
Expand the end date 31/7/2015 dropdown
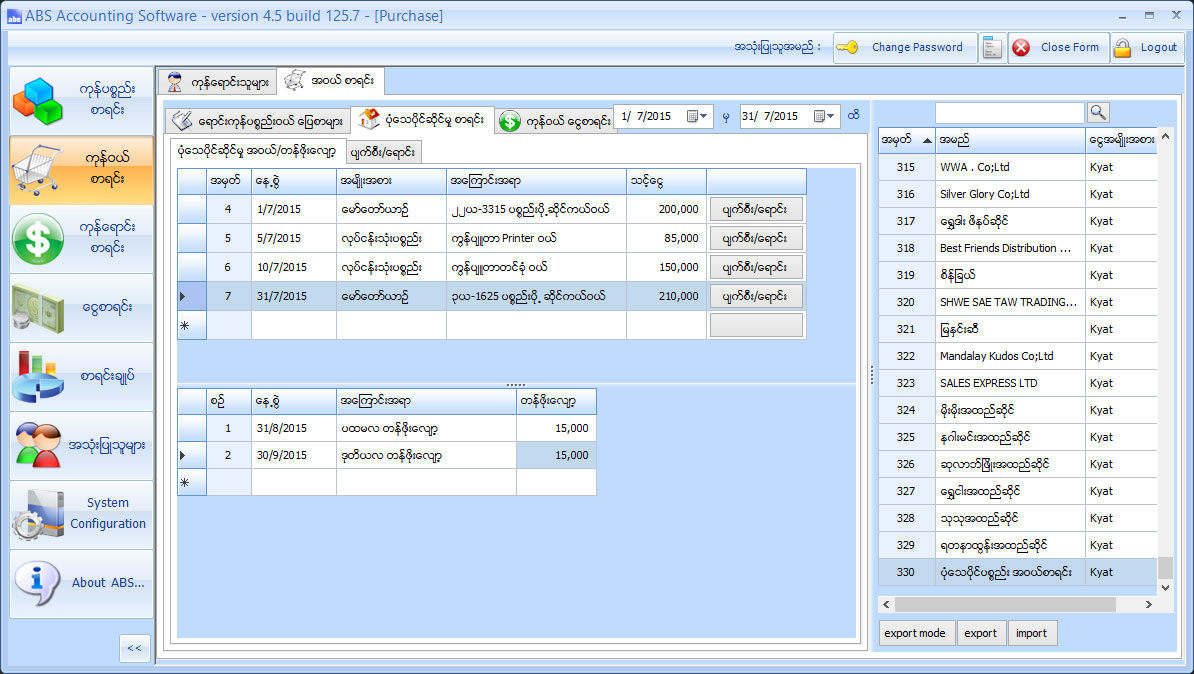point(831,117)
